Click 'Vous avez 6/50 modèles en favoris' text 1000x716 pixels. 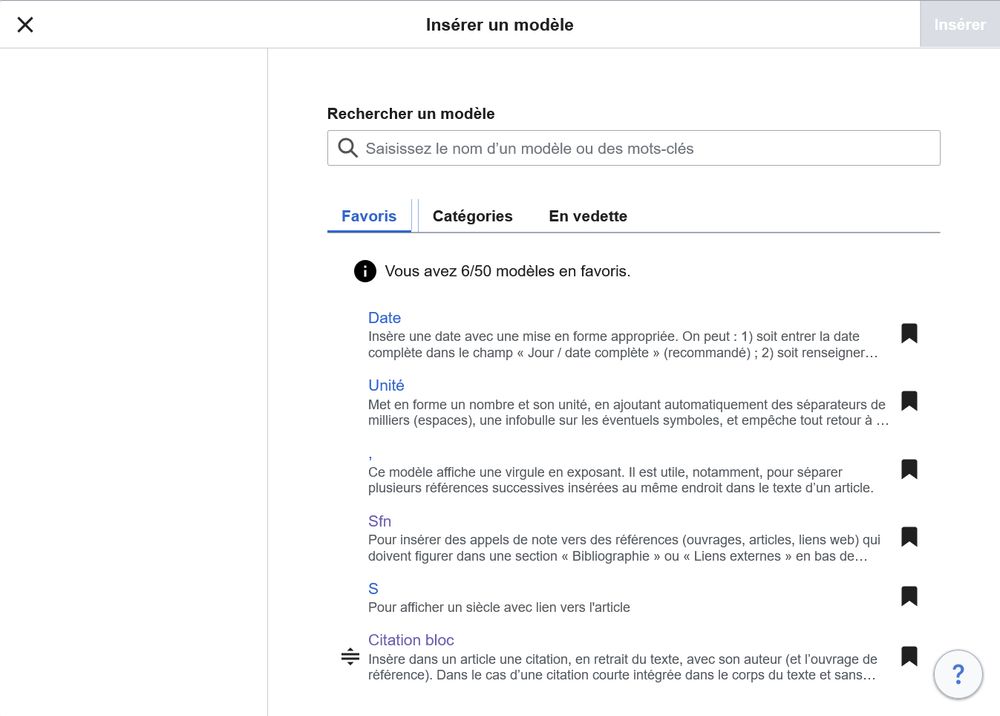[507, 271]
